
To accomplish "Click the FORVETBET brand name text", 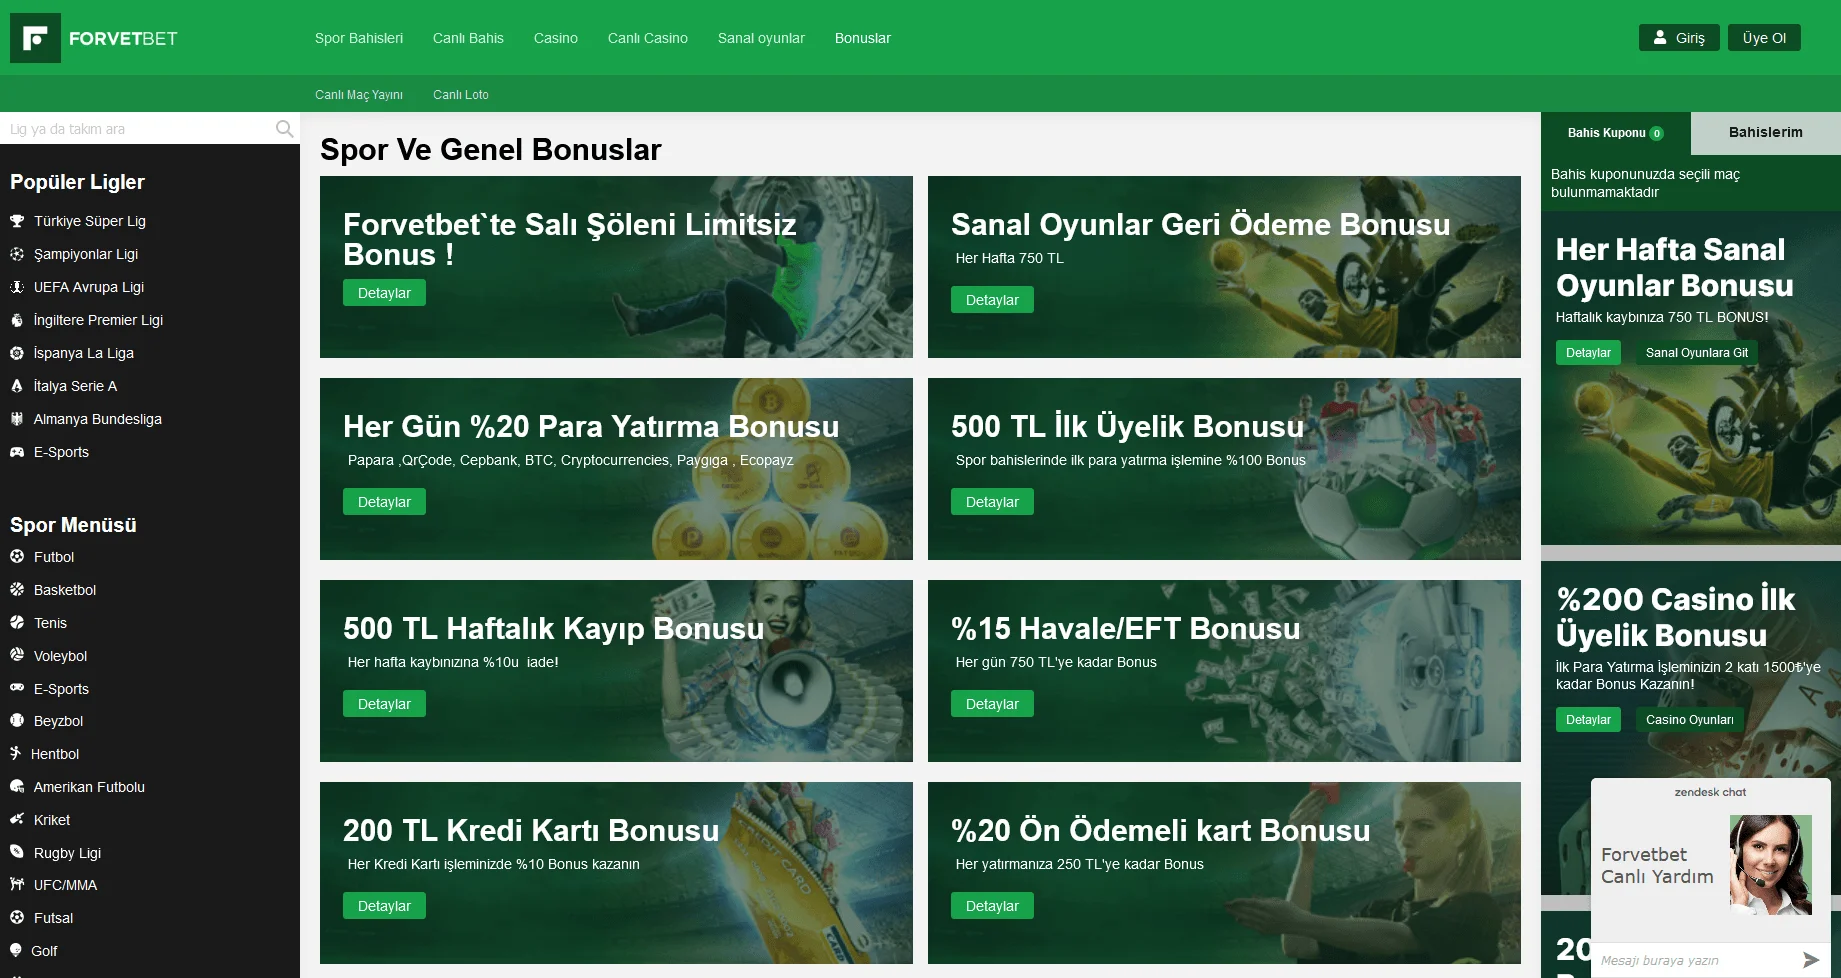I will (123, 38).
